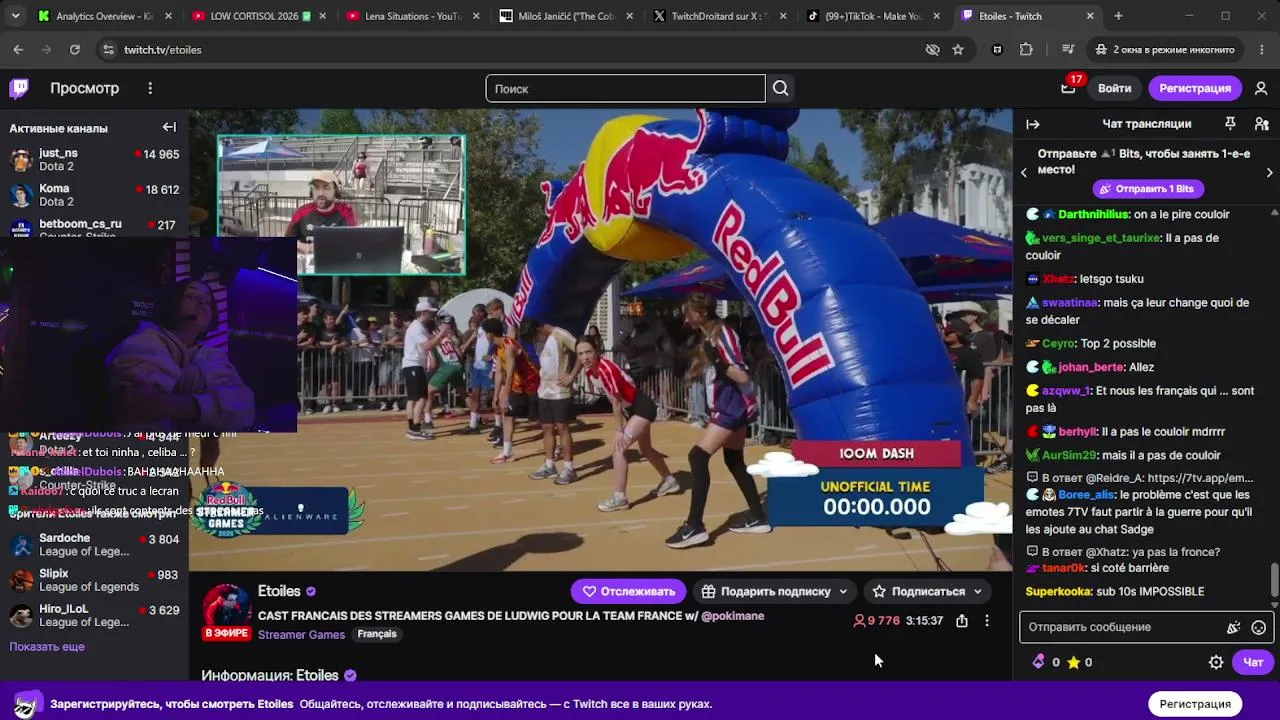Click the Чат send button

coord(1253,662)
